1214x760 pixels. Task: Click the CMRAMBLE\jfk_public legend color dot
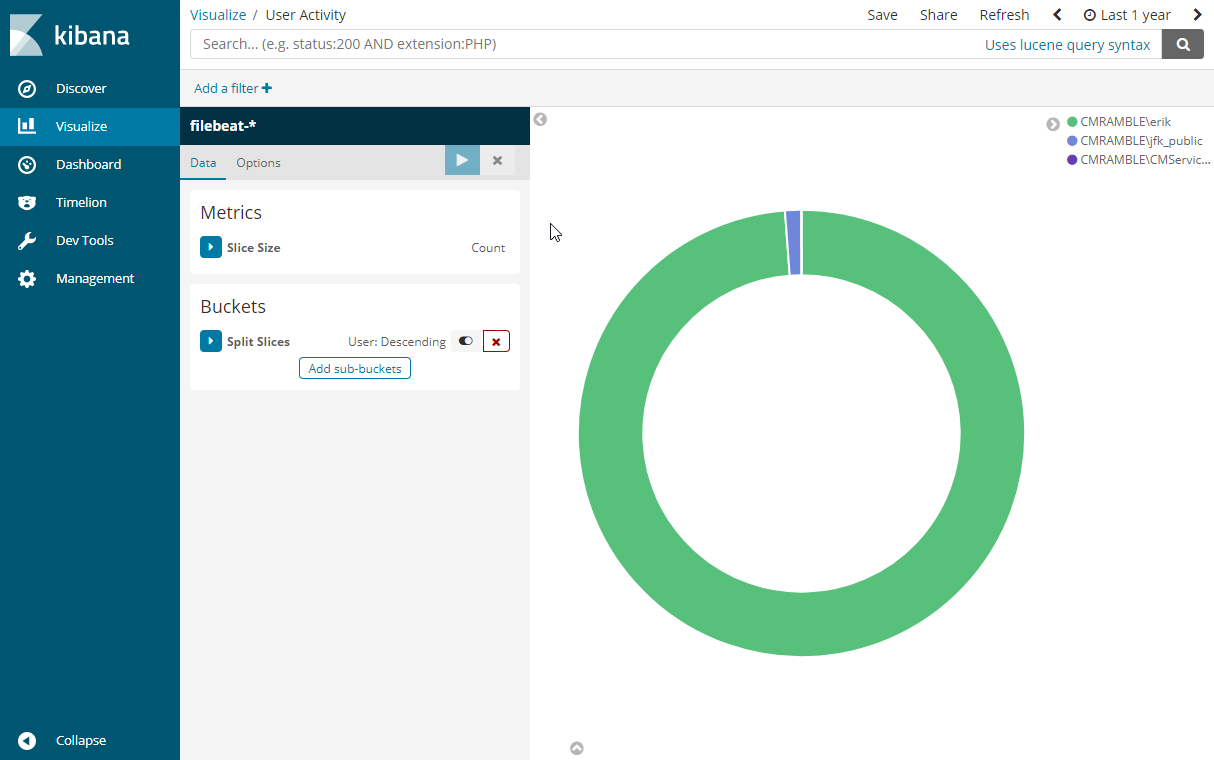pyautogui.click(x=1072, y=141)
